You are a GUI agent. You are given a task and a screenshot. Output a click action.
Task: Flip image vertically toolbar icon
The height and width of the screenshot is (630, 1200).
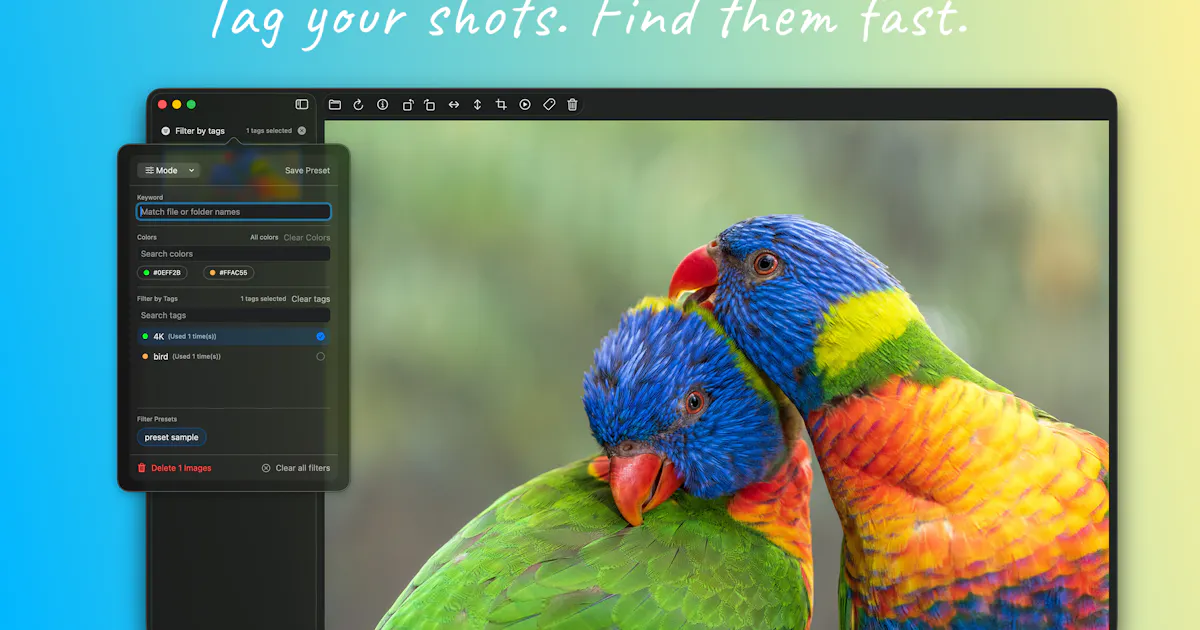478,105
